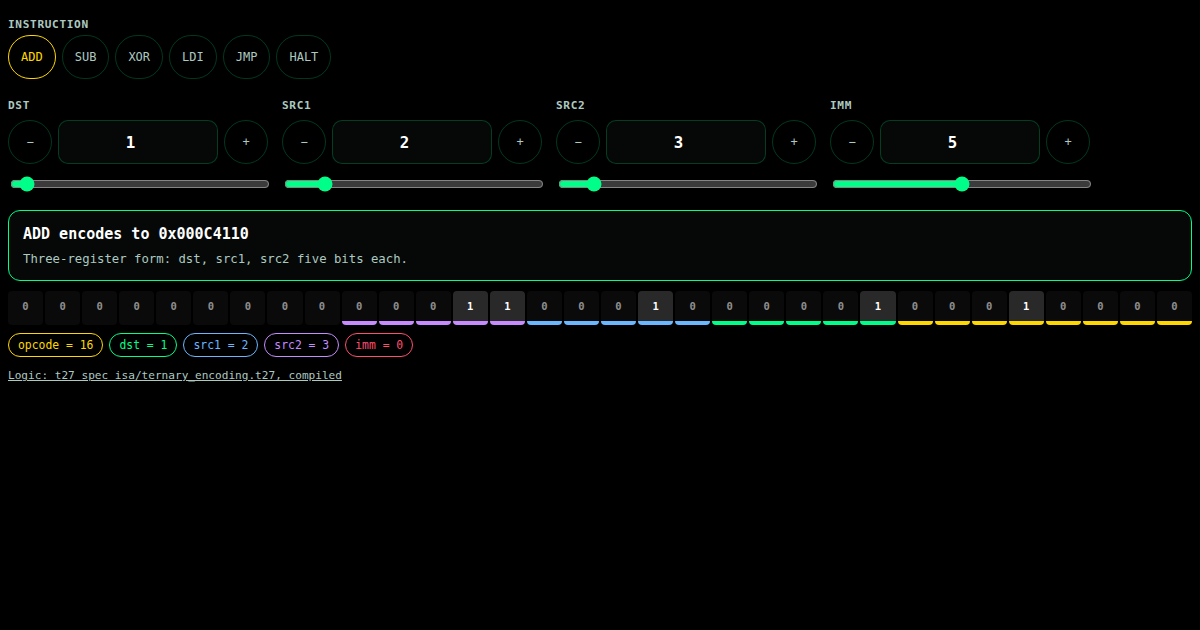Click the 'dst = 1' field chip
The image size is (1200, 630).
tap(143, 345)
